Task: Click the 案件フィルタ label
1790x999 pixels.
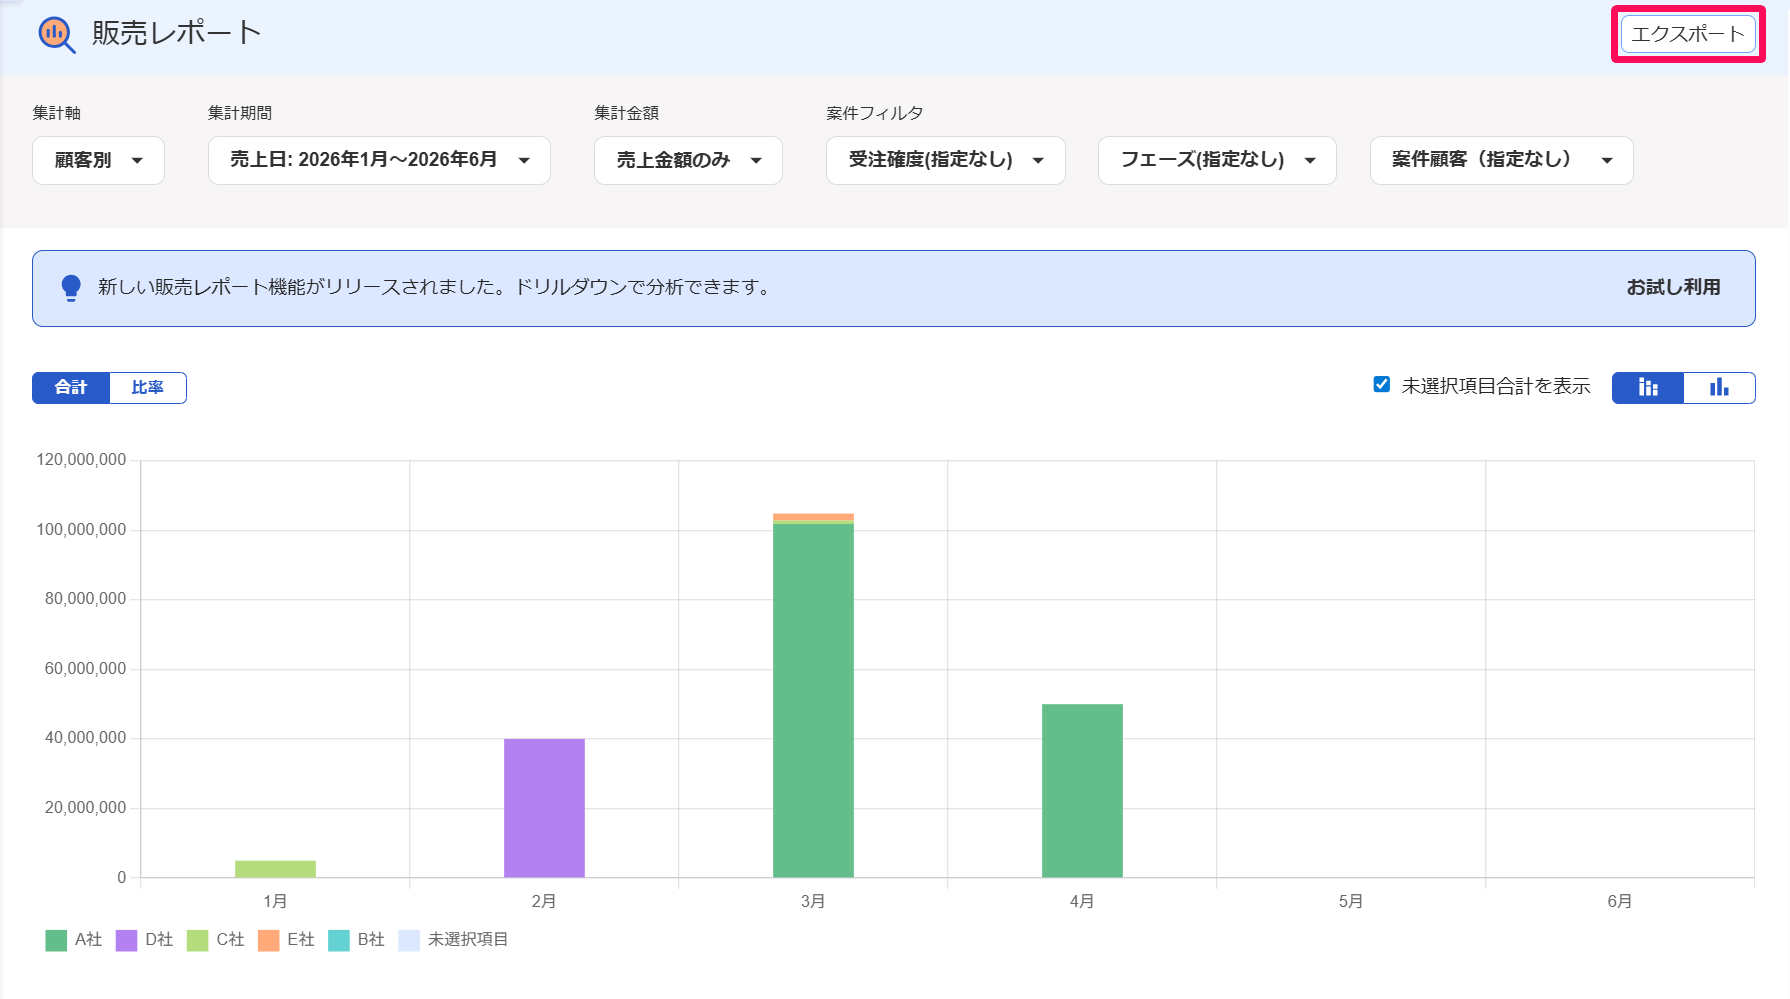Action: pos(875,113)
